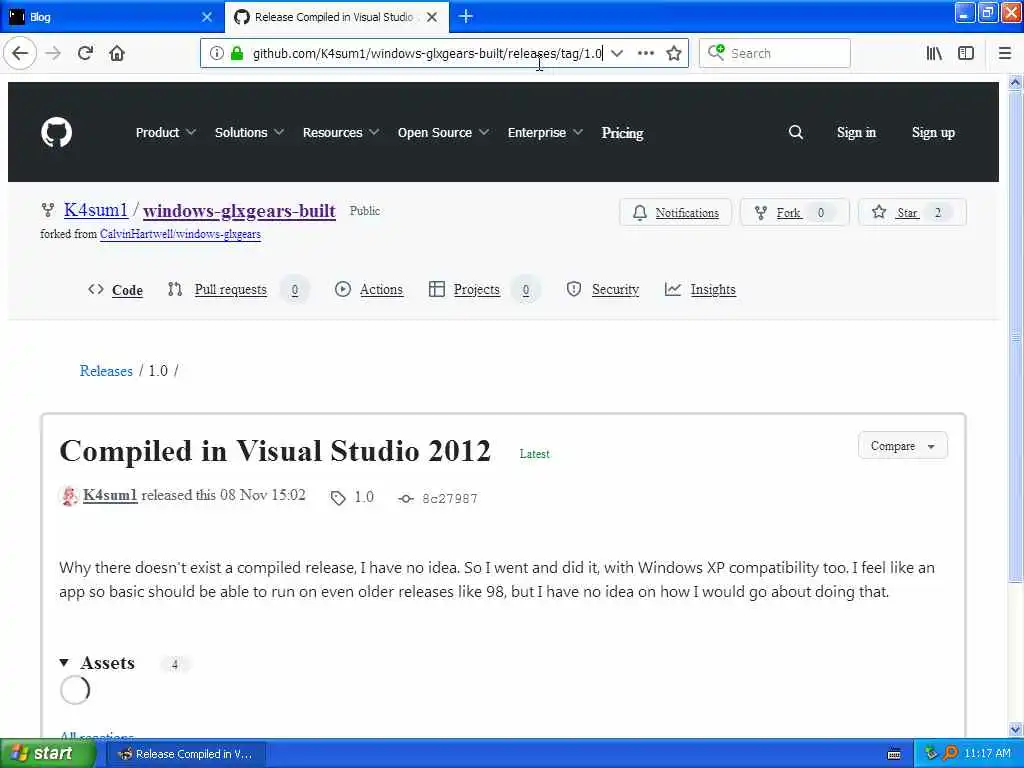Click the browser Back arrow button
Image resolution: width=1024 pixels, height=768 pixels.
[20, 53]
